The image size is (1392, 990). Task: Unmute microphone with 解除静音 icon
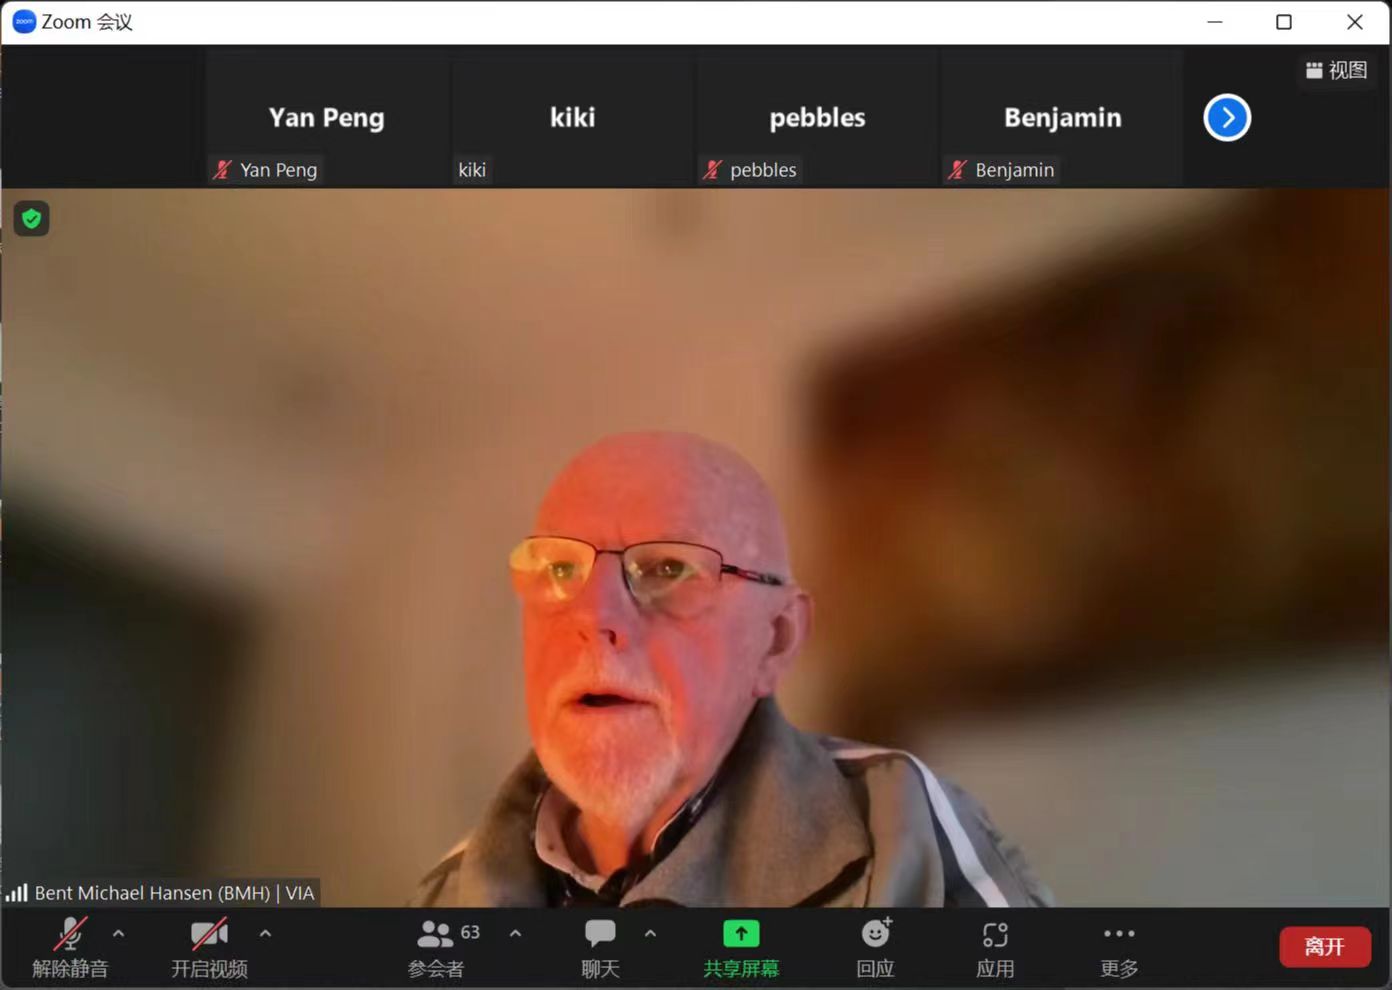(x=70, y=934)
